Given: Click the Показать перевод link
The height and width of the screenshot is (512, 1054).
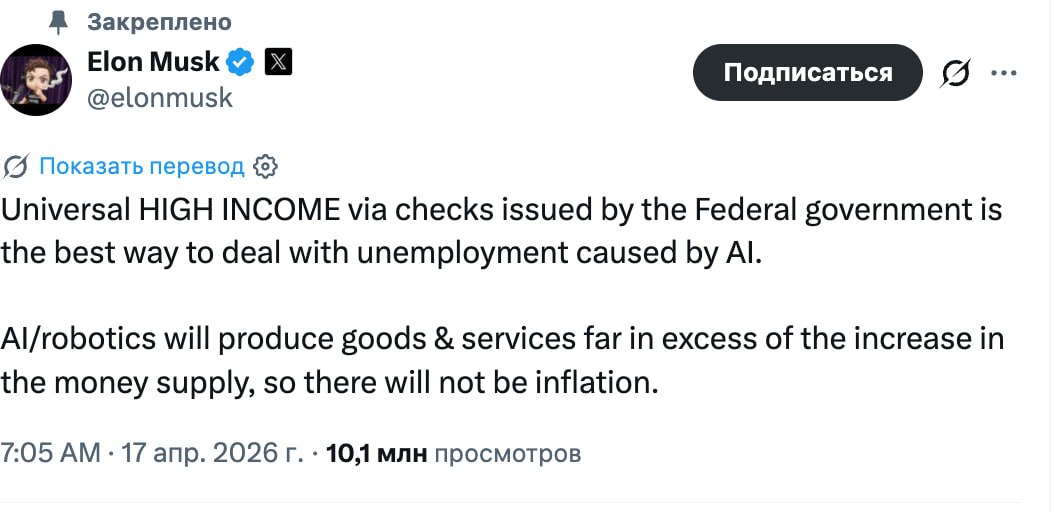Looking at the screenshot, I should click(x=141, y=166).
